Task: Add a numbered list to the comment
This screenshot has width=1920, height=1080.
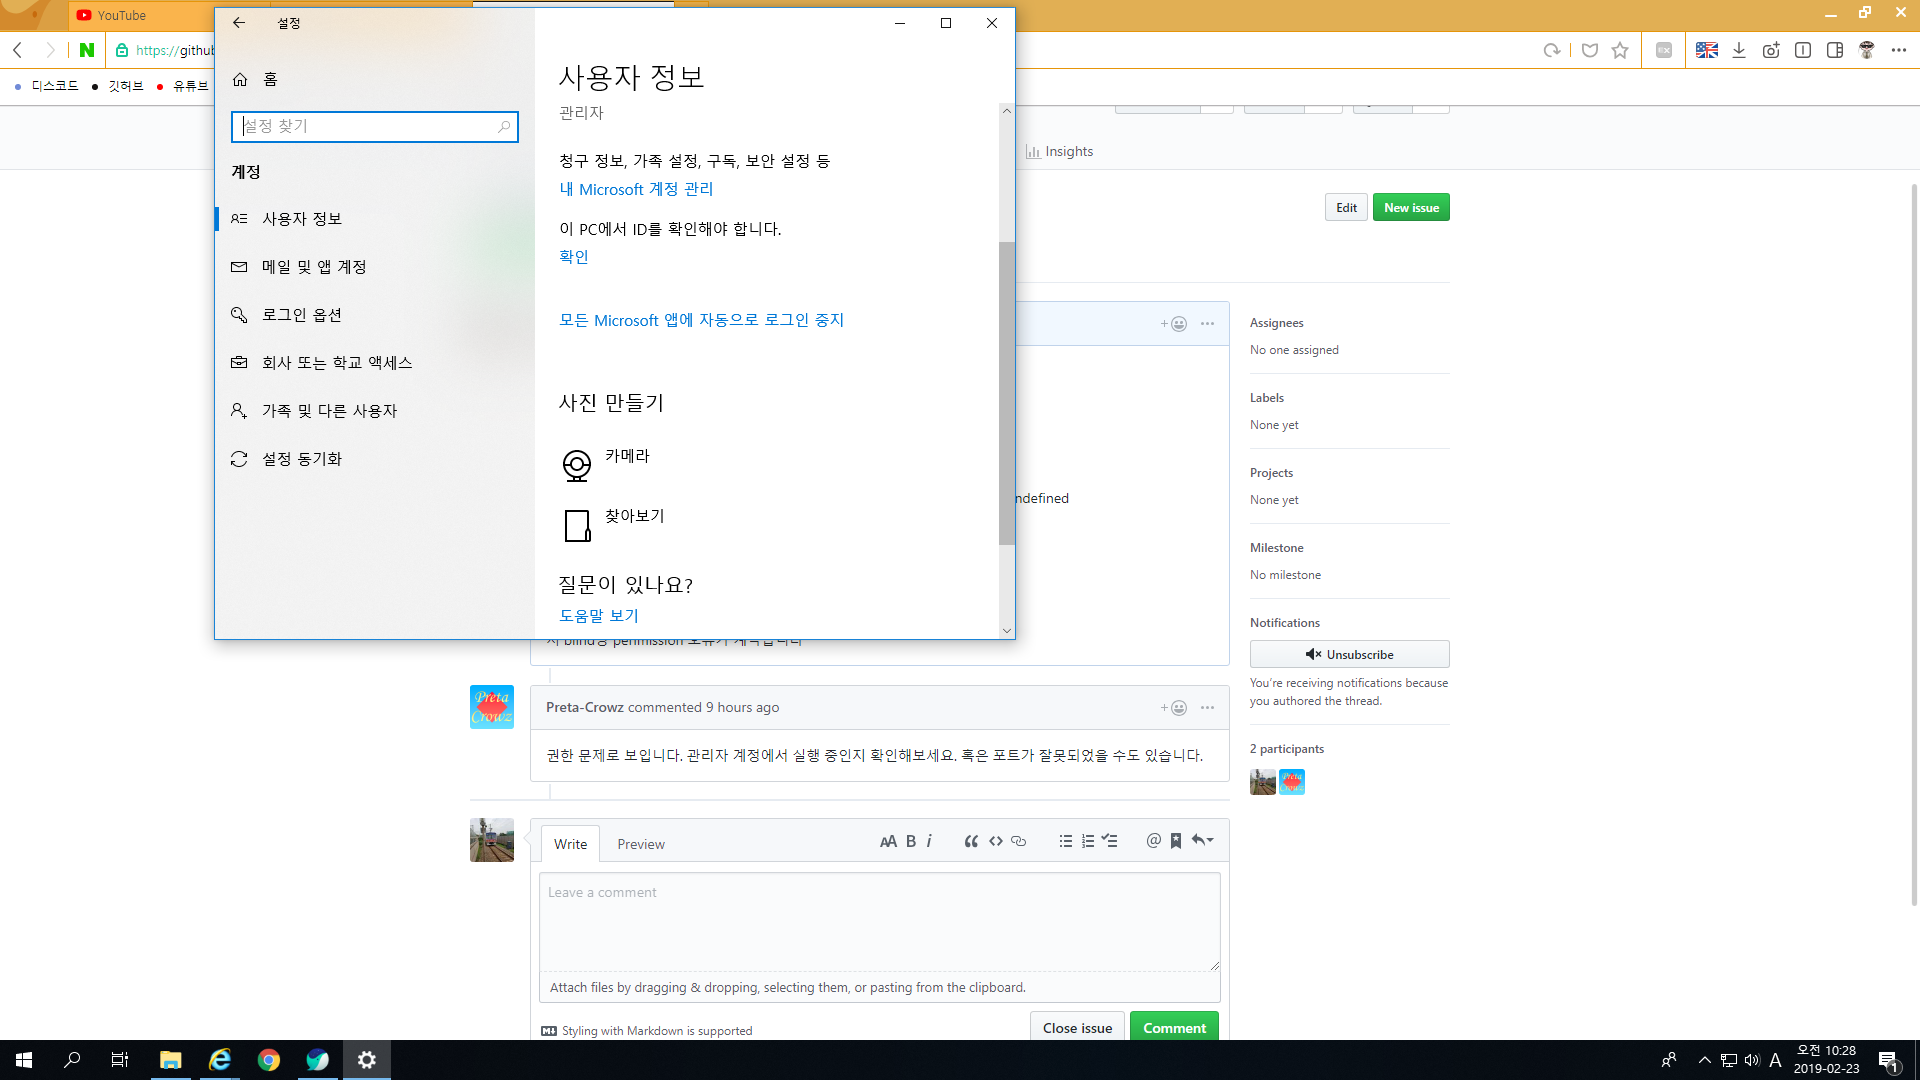Action: coord(1088,841)
